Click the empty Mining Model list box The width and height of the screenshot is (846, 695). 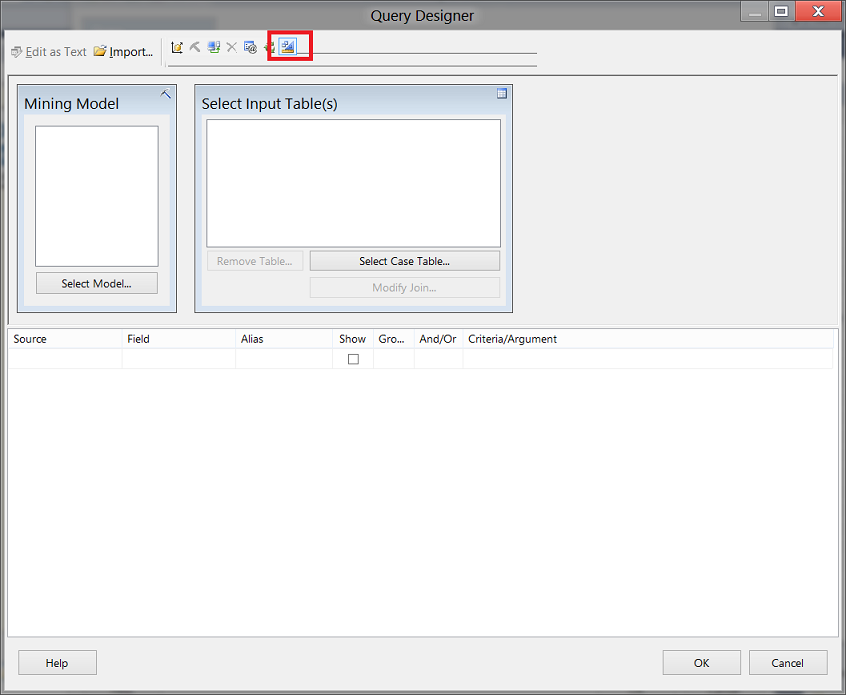click(97, 196)
